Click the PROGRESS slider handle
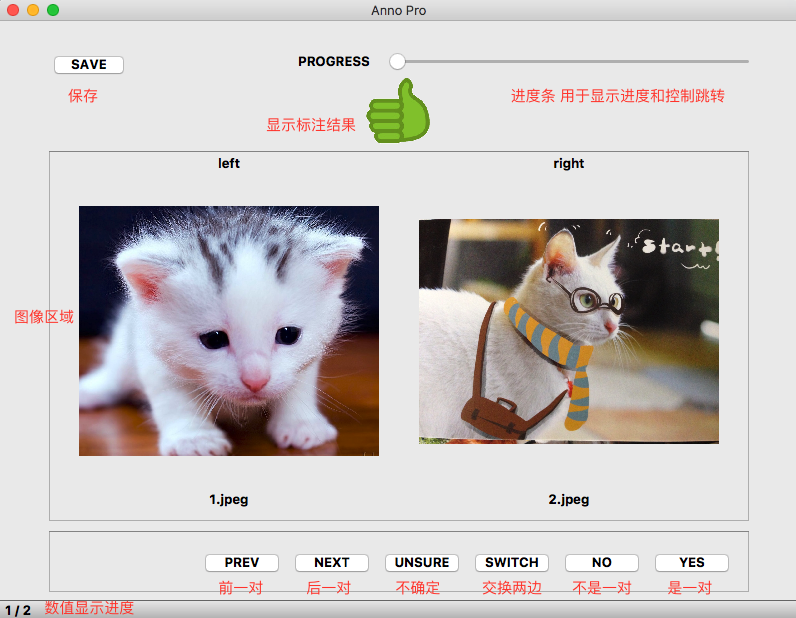Screen dimensions: 796x618 click(397, 61)
